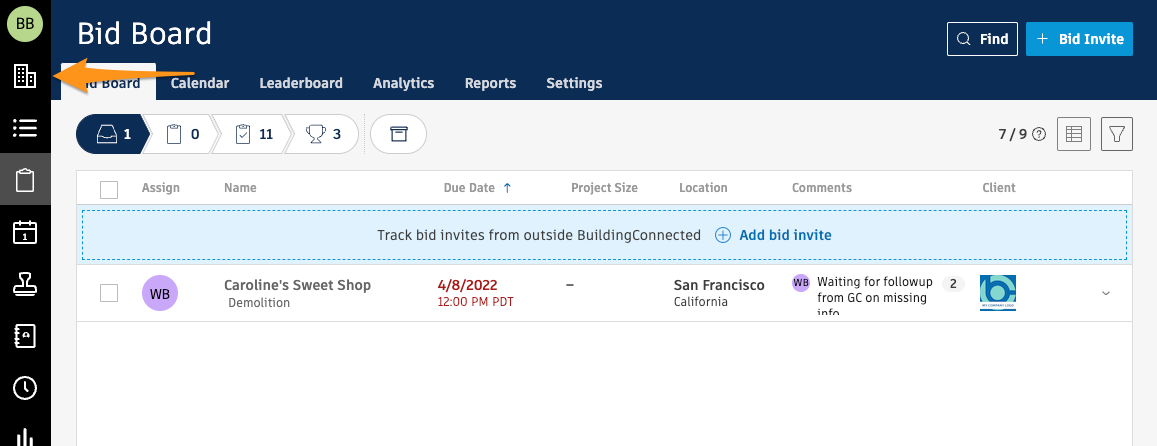This screenshot has width=1157, height=446.
Task: Select Caroline's Sweet Shop row checkbox
Action: [x=110, y=293]
